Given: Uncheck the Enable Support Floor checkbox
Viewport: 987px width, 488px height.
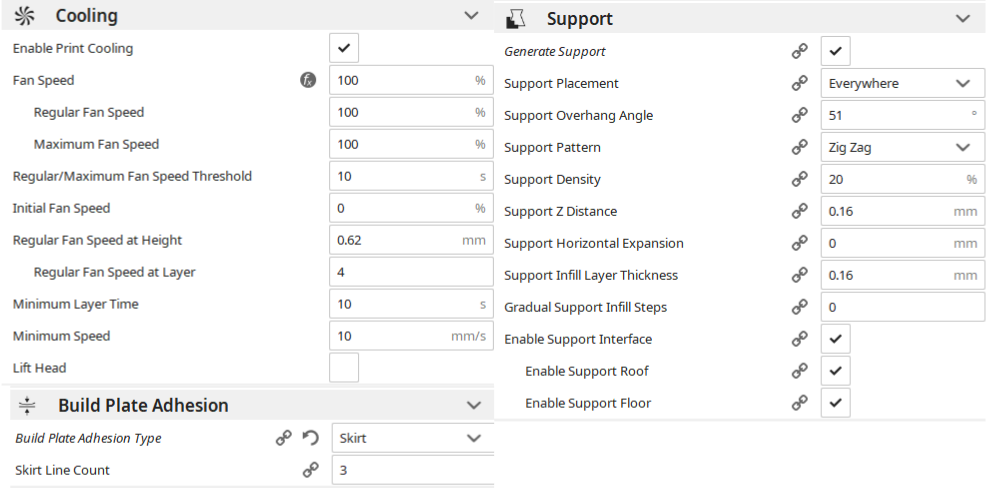Looking at the screenshot, I should point(835,403).
